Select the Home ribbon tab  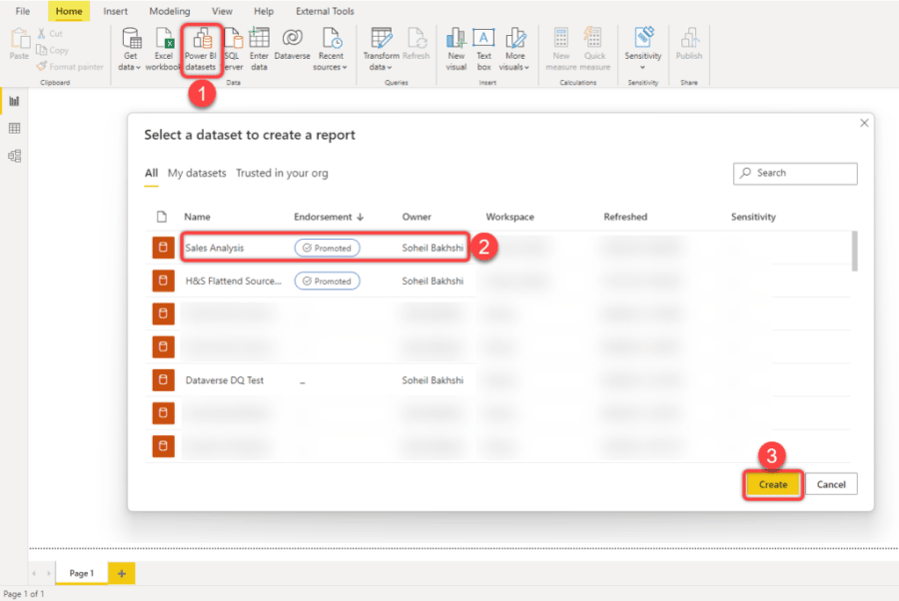click(x=69, y=11)
